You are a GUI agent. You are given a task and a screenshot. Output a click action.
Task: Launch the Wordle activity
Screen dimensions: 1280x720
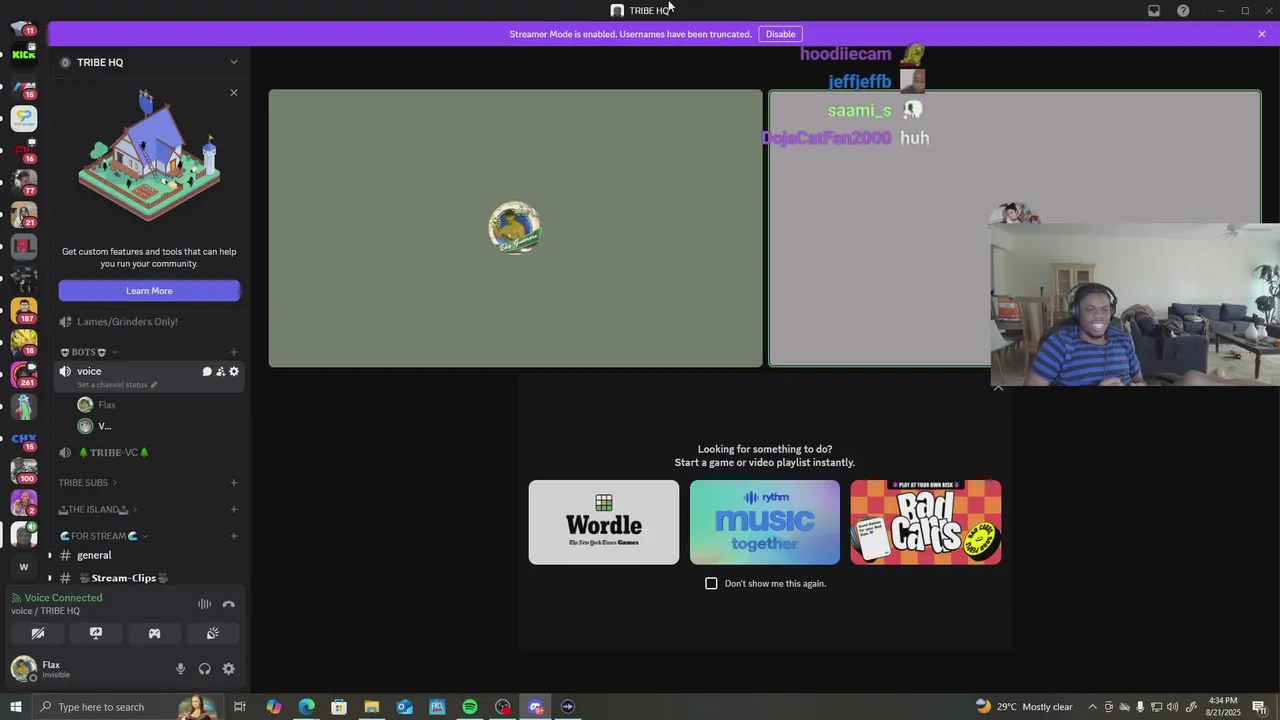pos(604,522)
